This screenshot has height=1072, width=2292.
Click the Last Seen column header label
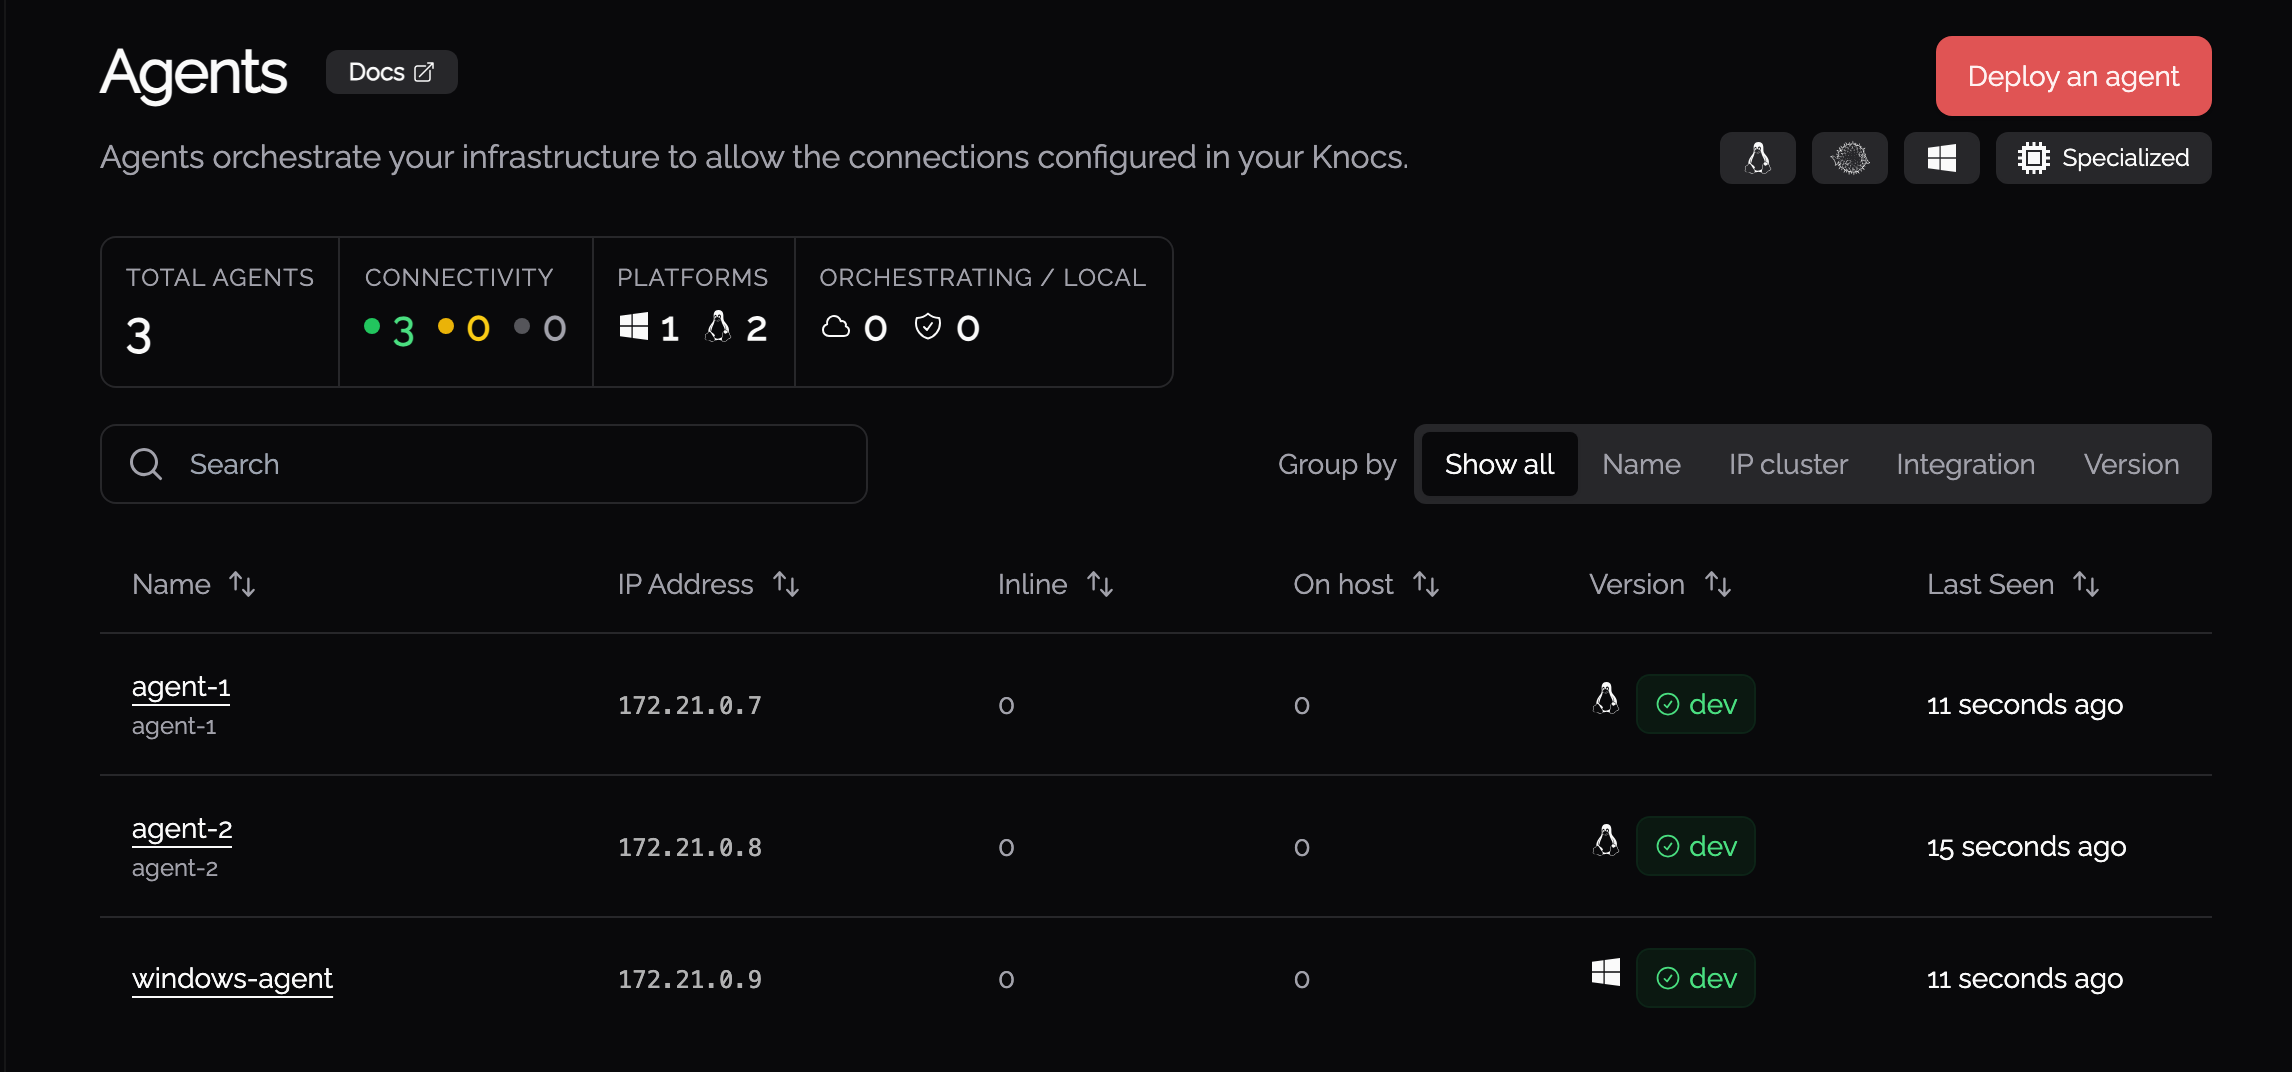(1990, 584)
